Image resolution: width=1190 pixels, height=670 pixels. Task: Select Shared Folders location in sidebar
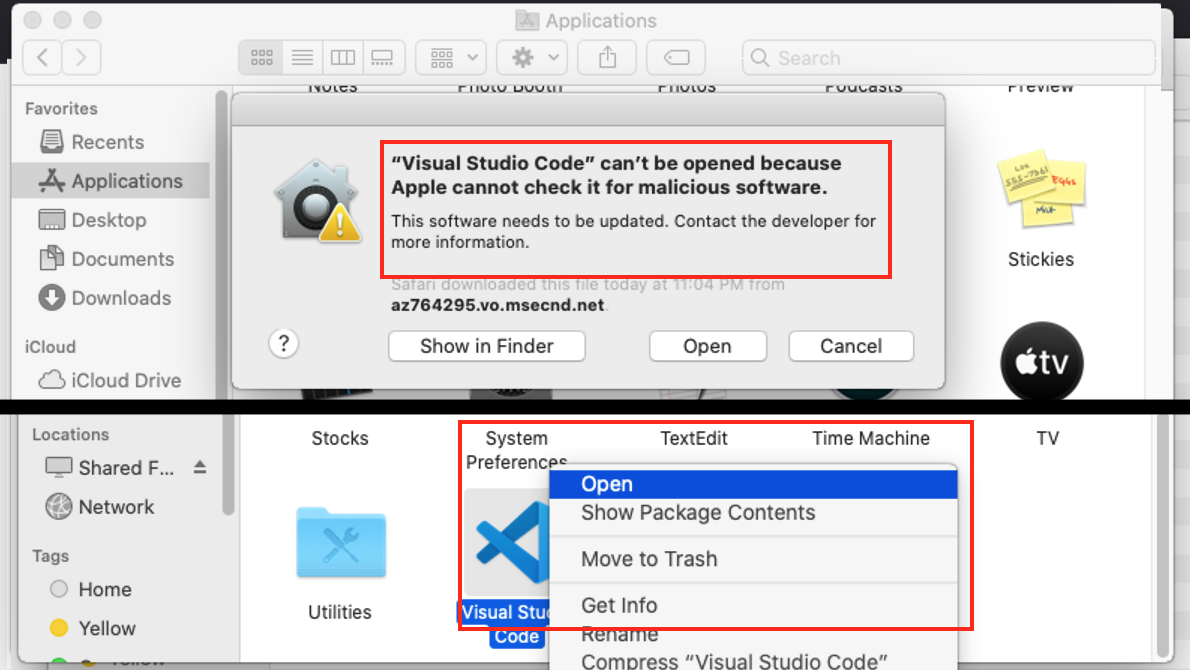click(x=110, y=467)
